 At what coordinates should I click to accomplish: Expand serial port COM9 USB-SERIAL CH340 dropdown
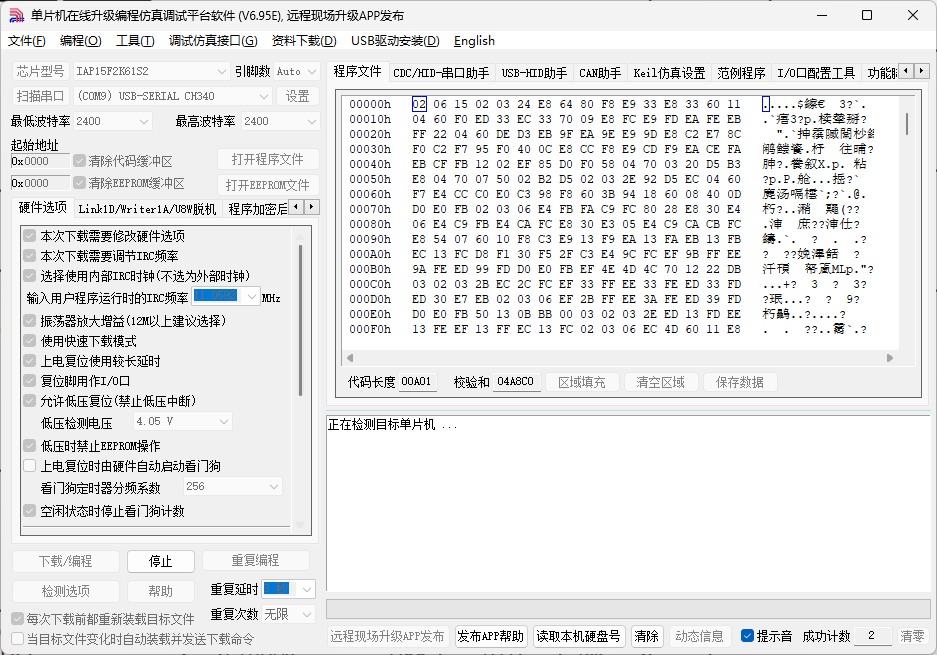[x=264, y=96]
